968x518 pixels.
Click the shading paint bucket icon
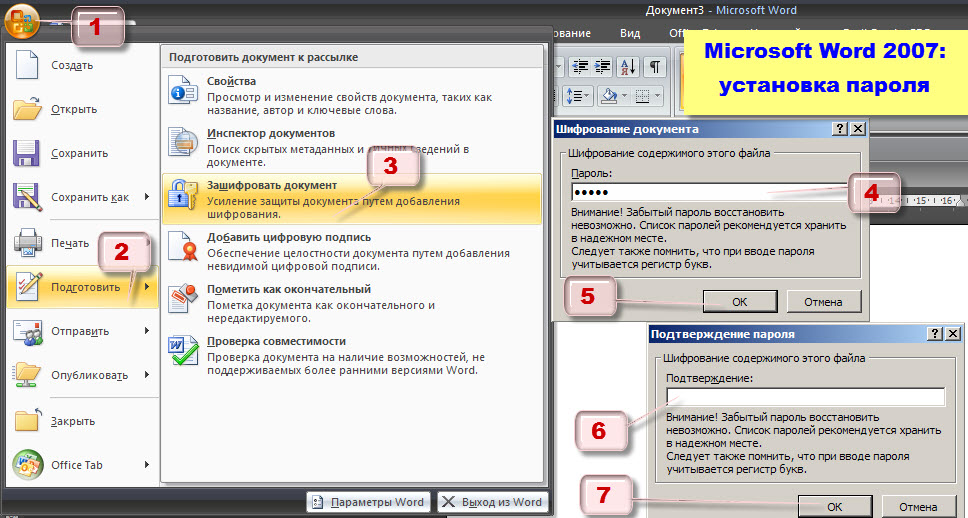(609, 96)
